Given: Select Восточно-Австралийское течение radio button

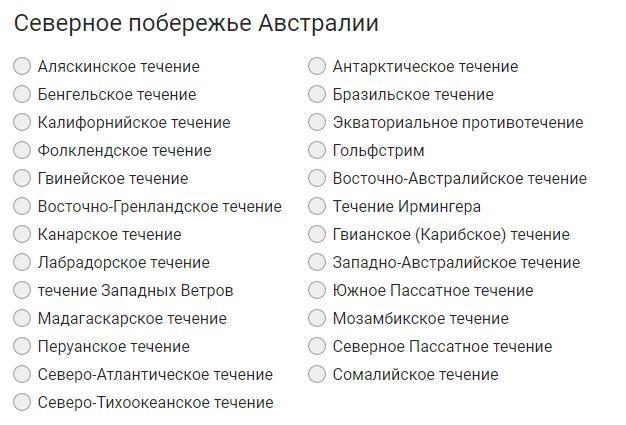Looking at the screenshot, I should 317,178.
